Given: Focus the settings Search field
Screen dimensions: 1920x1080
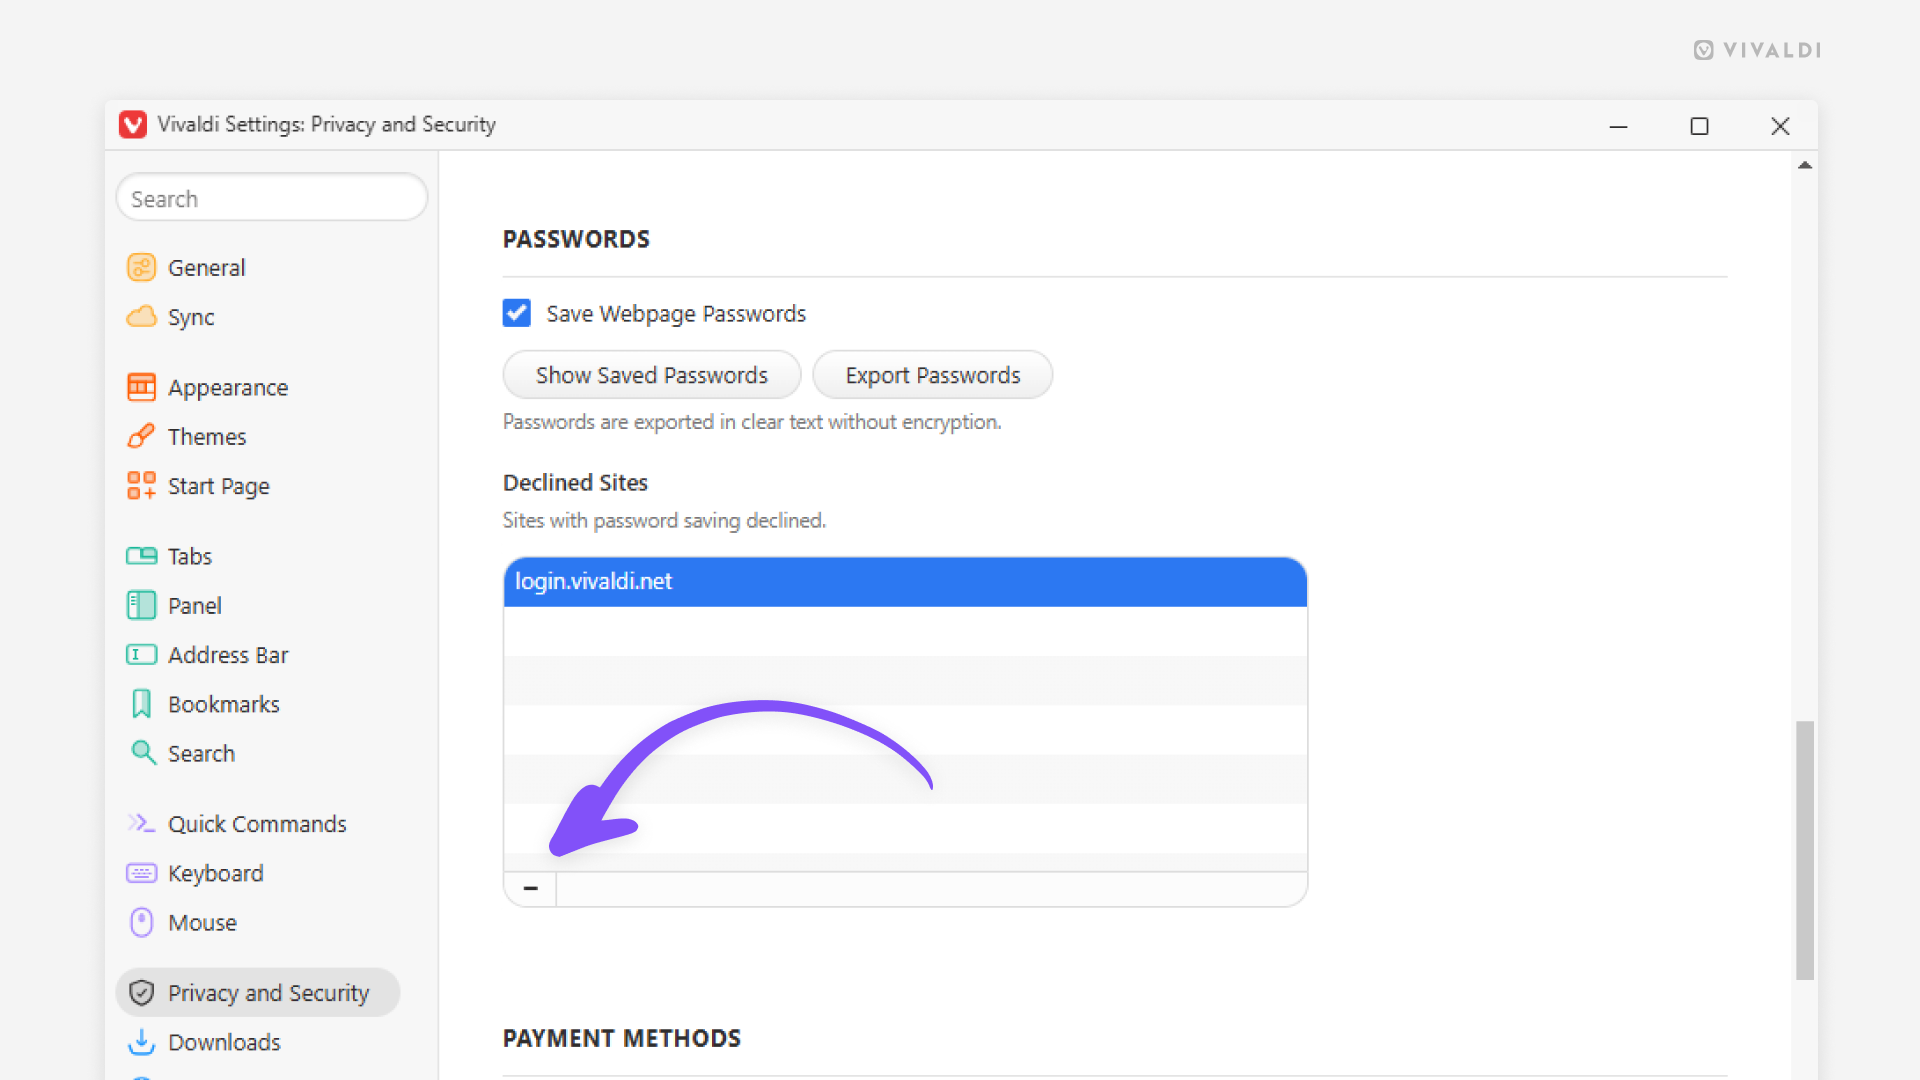Looking at the screenshot, I should (x=271, y=198).
